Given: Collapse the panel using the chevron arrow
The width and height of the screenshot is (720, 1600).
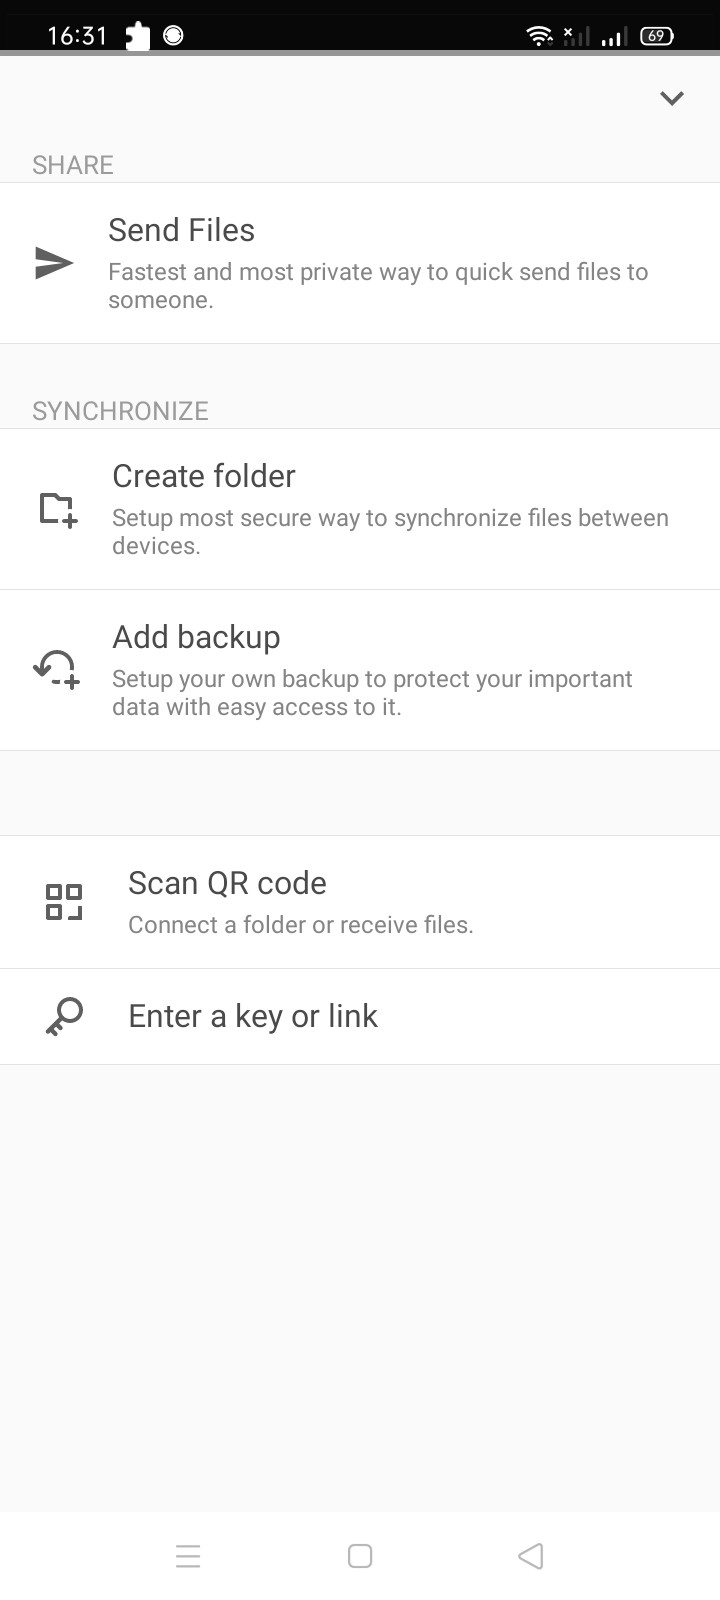Looking at the screenshot, I should tap(671, 98).
